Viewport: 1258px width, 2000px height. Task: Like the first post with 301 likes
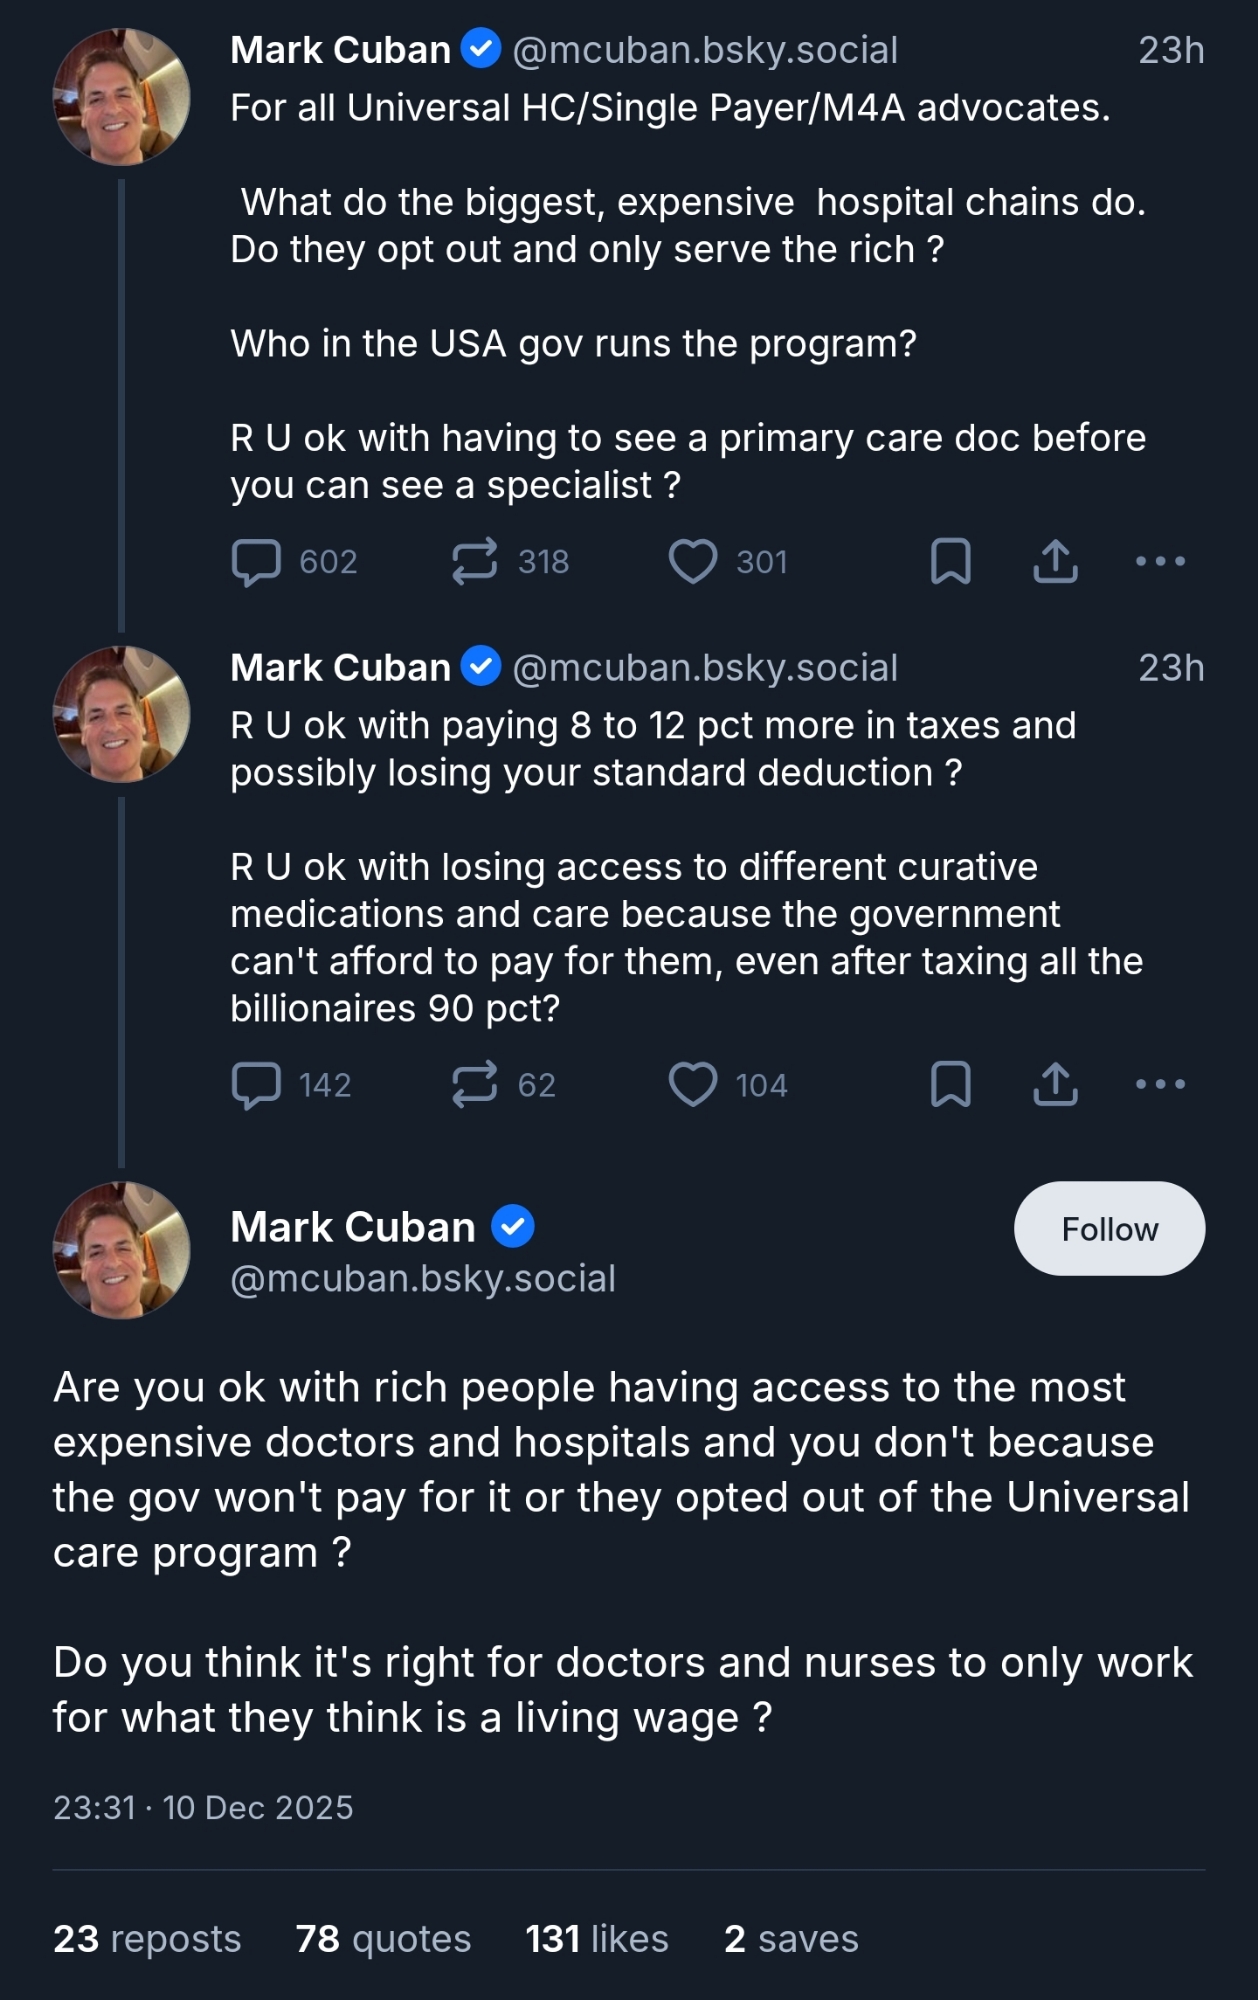pos(692,562)
